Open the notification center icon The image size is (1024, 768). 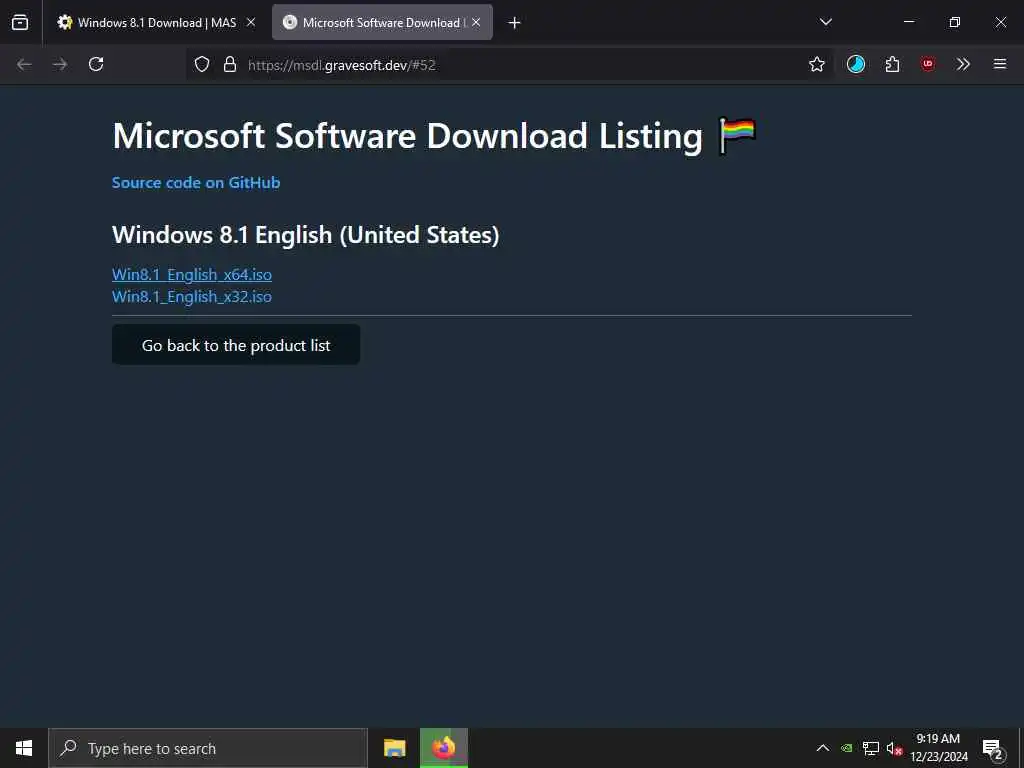click(x=993, y=748)
